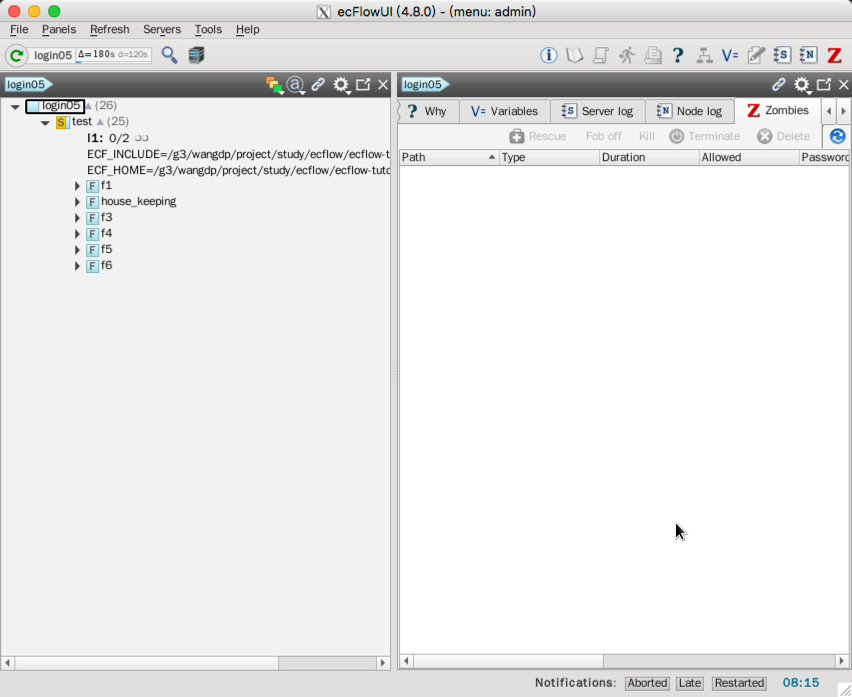
Task: Open the File menu
Action: [19, 29]
